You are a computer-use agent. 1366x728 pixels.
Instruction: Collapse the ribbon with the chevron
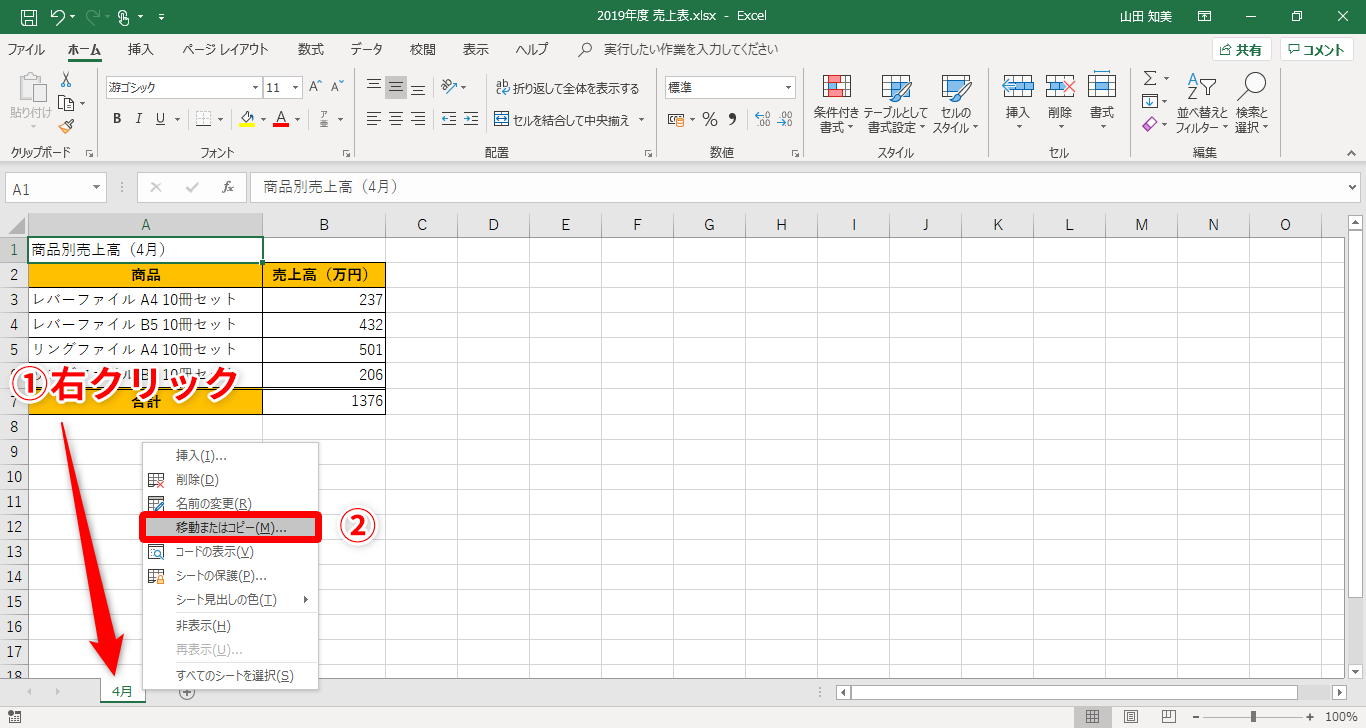click(1351, 152)
